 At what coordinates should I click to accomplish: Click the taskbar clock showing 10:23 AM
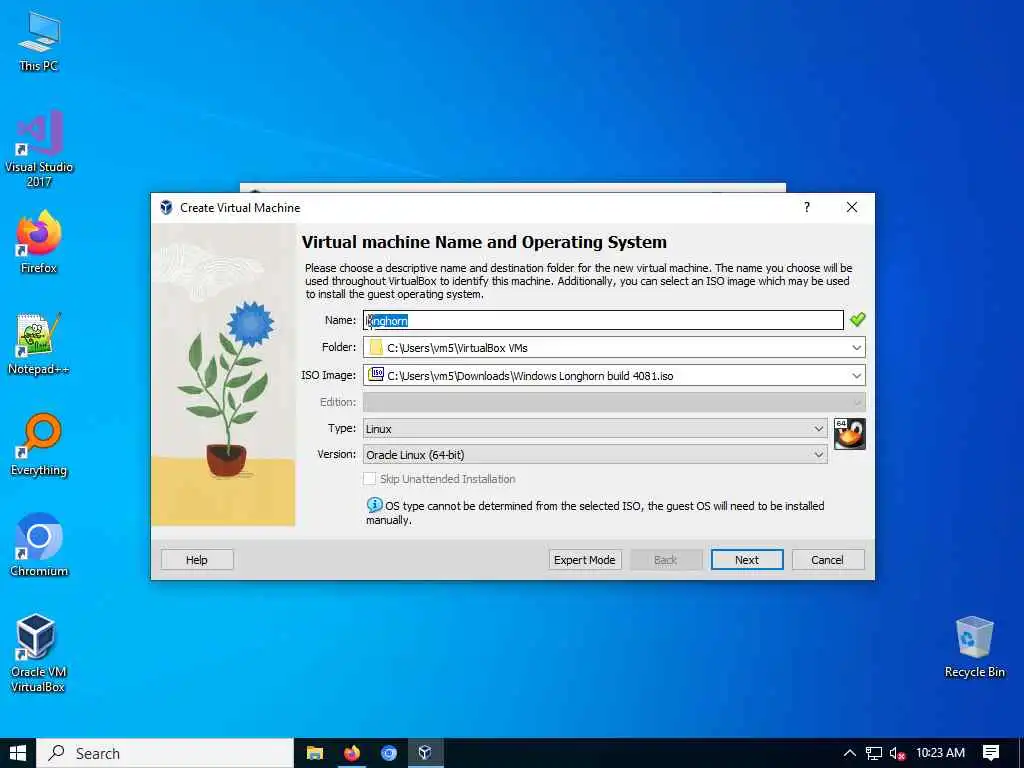coord(940,753)
